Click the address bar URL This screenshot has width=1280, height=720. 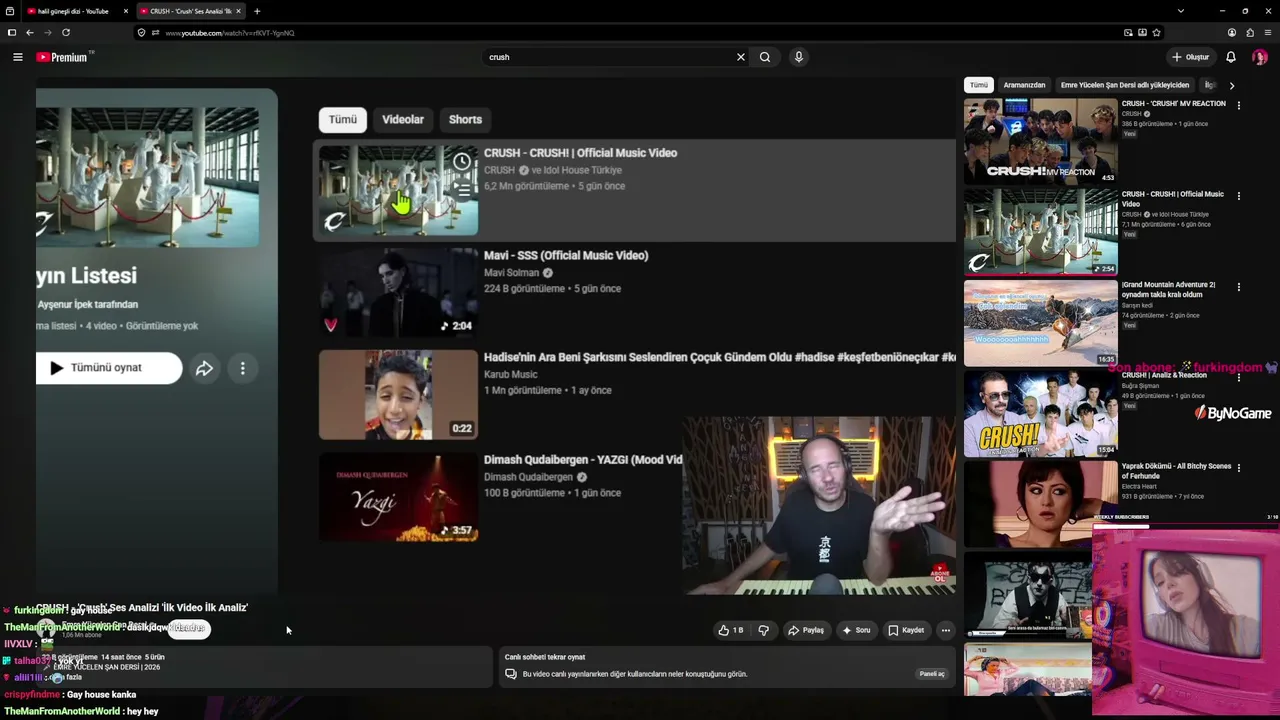[x=230, y=33]
